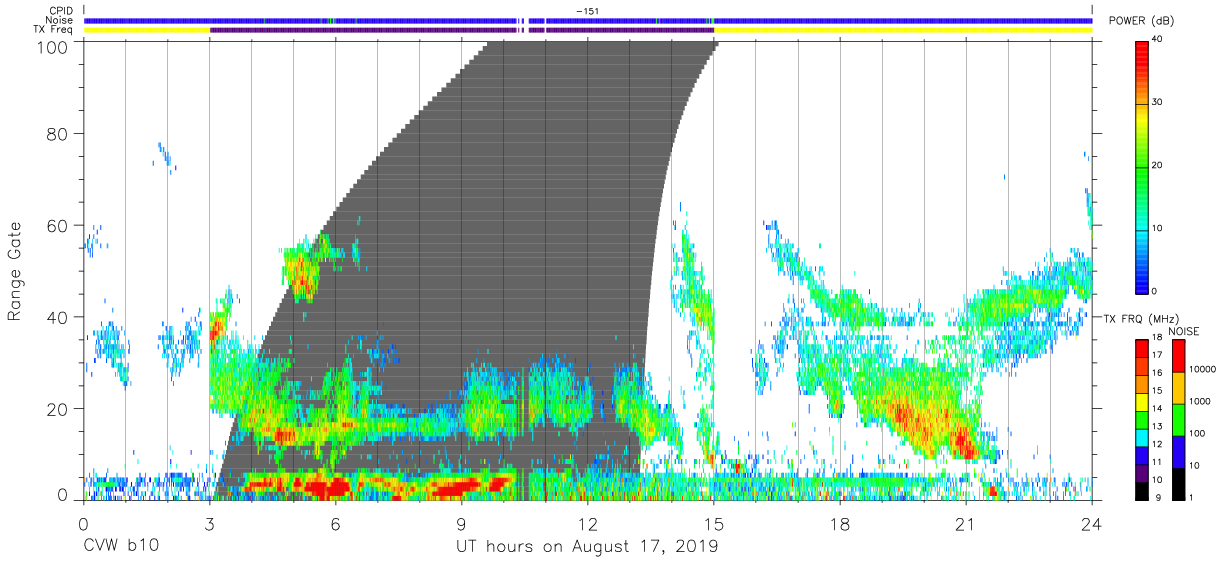Click the 'TX FRQ (MHz)' legend title

[x=1143, y=318]
